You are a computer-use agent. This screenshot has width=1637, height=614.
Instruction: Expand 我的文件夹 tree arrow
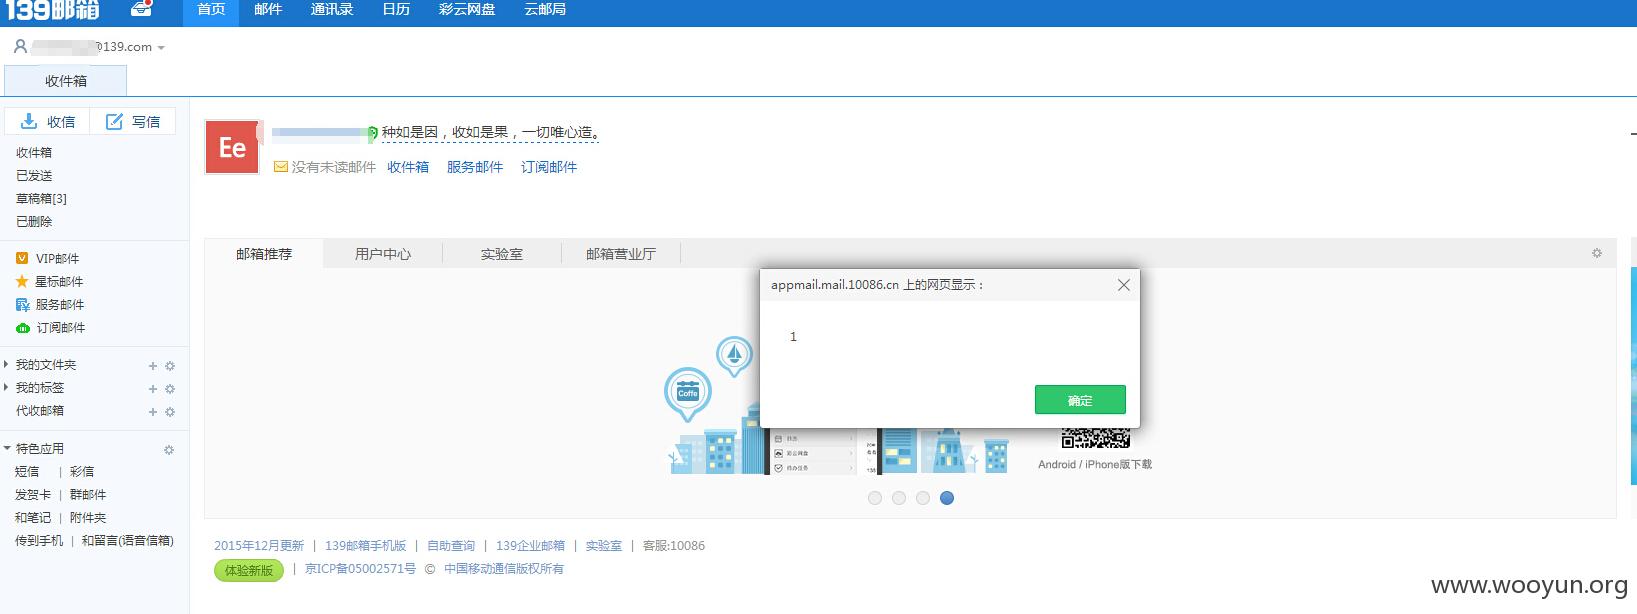[7, 364]
